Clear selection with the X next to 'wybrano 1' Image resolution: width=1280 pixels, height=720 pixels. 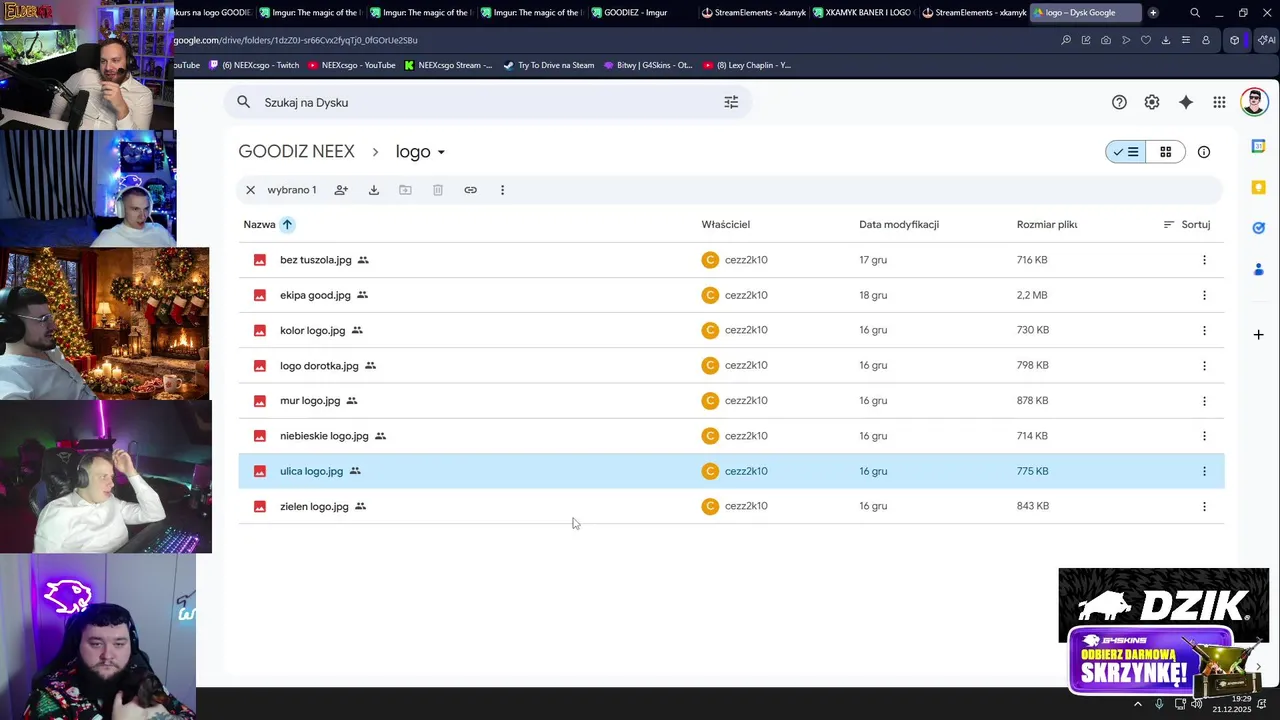click(x=250, y=190)
